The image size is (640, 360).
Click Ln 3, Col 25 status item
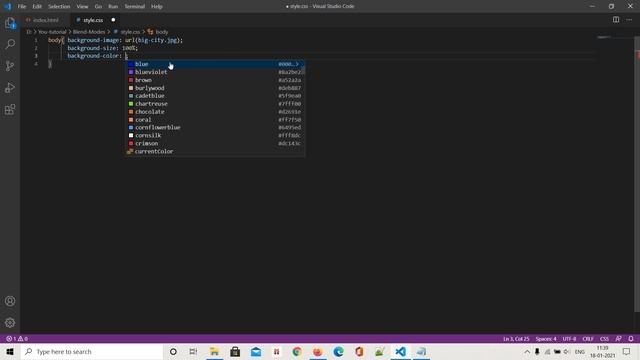click(x=516, y=339)
